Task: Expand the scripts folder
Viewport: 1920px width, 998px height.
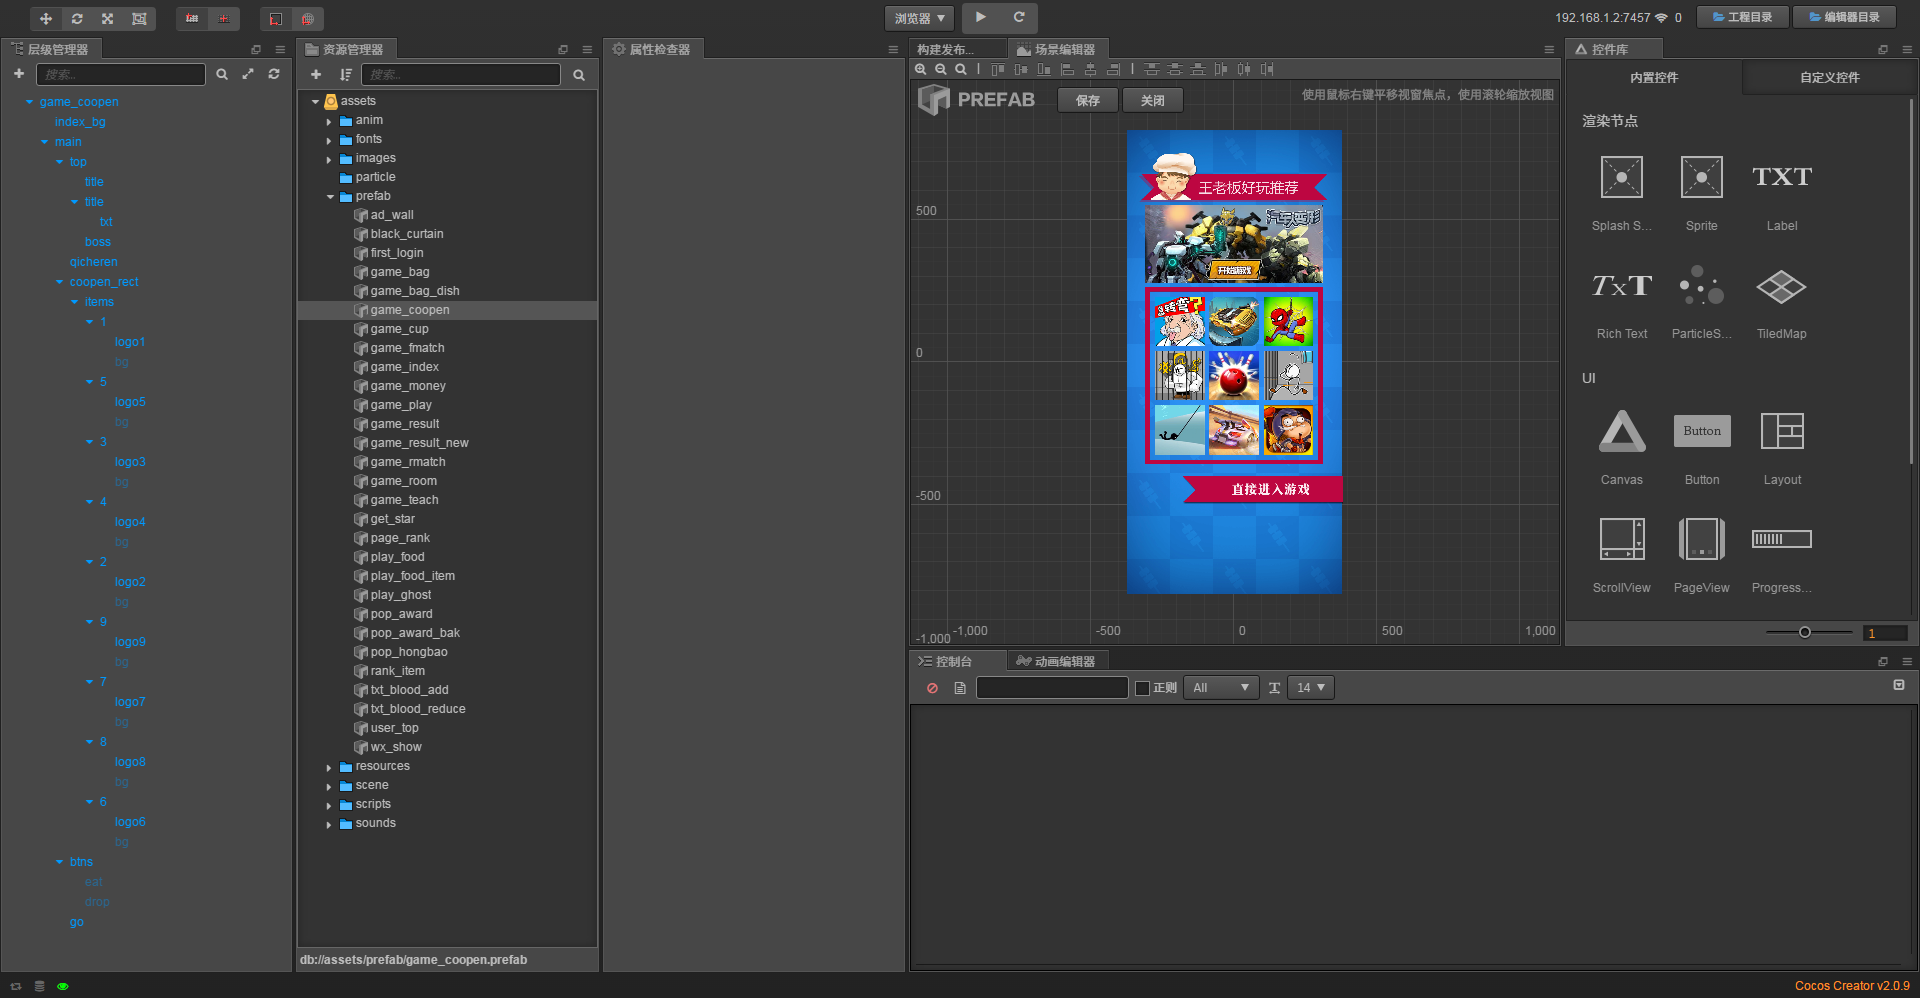Action: [330, 805]
